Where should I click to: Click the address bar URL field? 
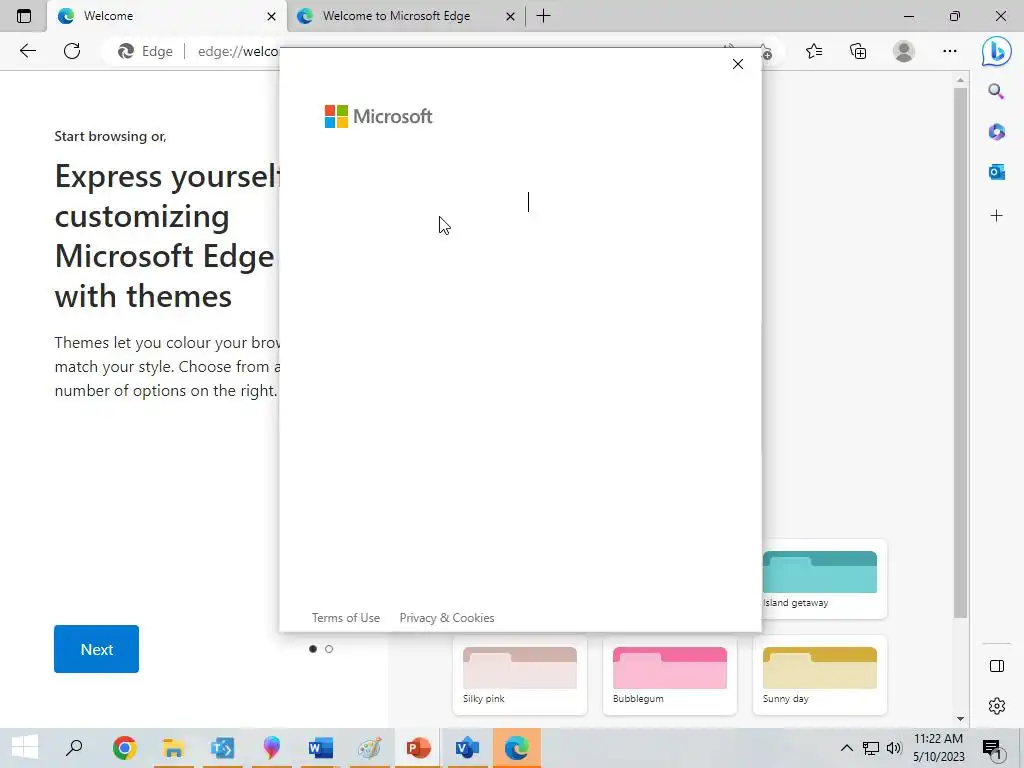[x=238, y=52]
